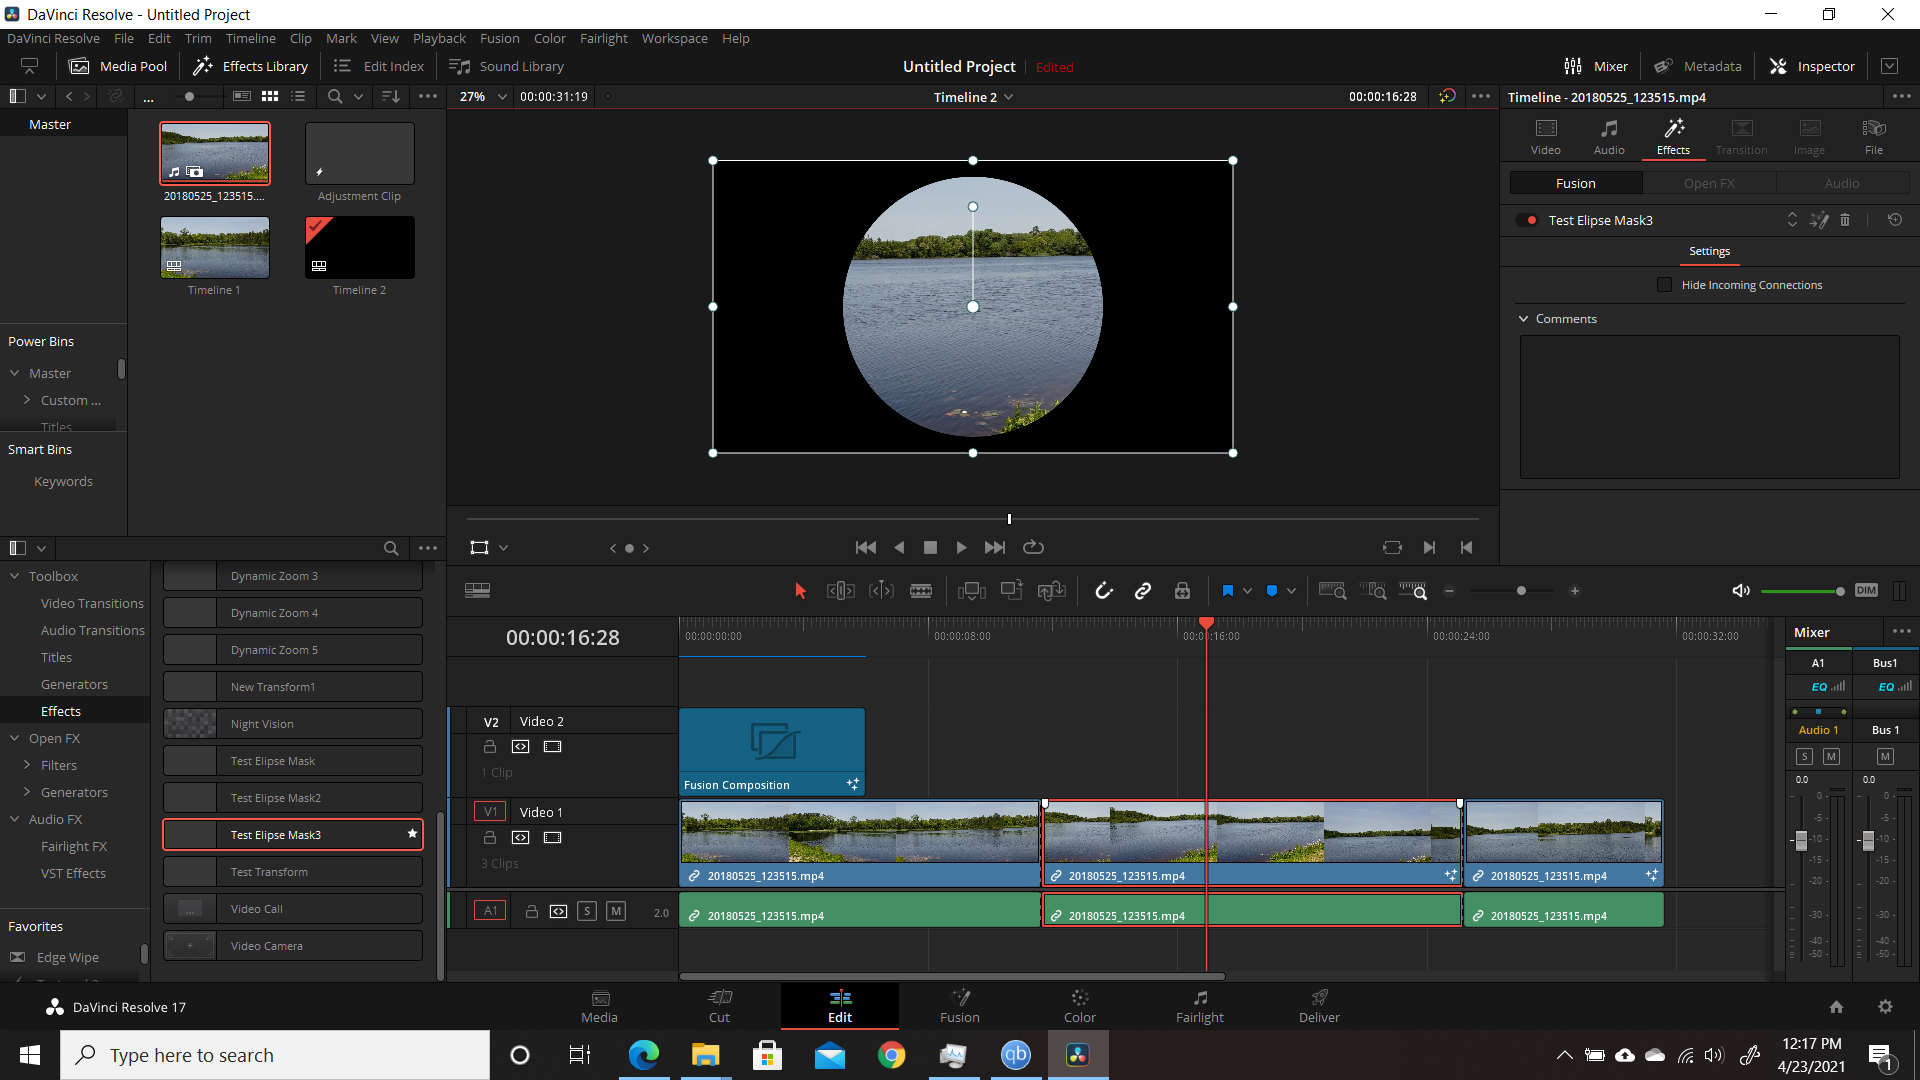Toggle the Linked Selection chain icon

pyautogui.click(x=1143, y=591)
